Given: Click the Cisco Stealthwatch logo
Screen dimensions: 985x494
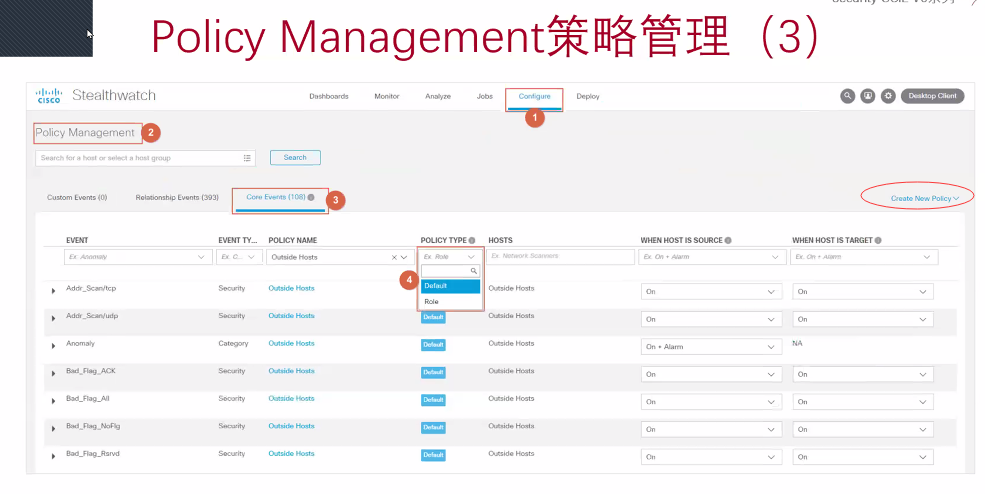Looking at the screenshot, I should [95, 96].
